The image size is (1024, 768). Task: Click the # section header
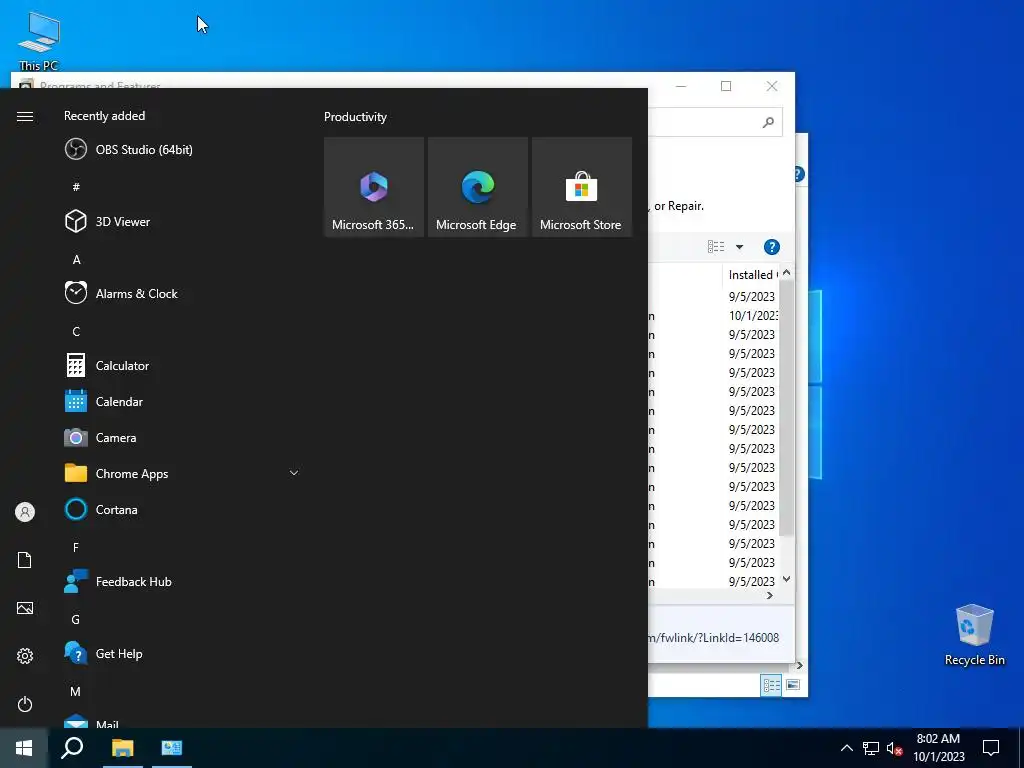click(x=76, y=187)
